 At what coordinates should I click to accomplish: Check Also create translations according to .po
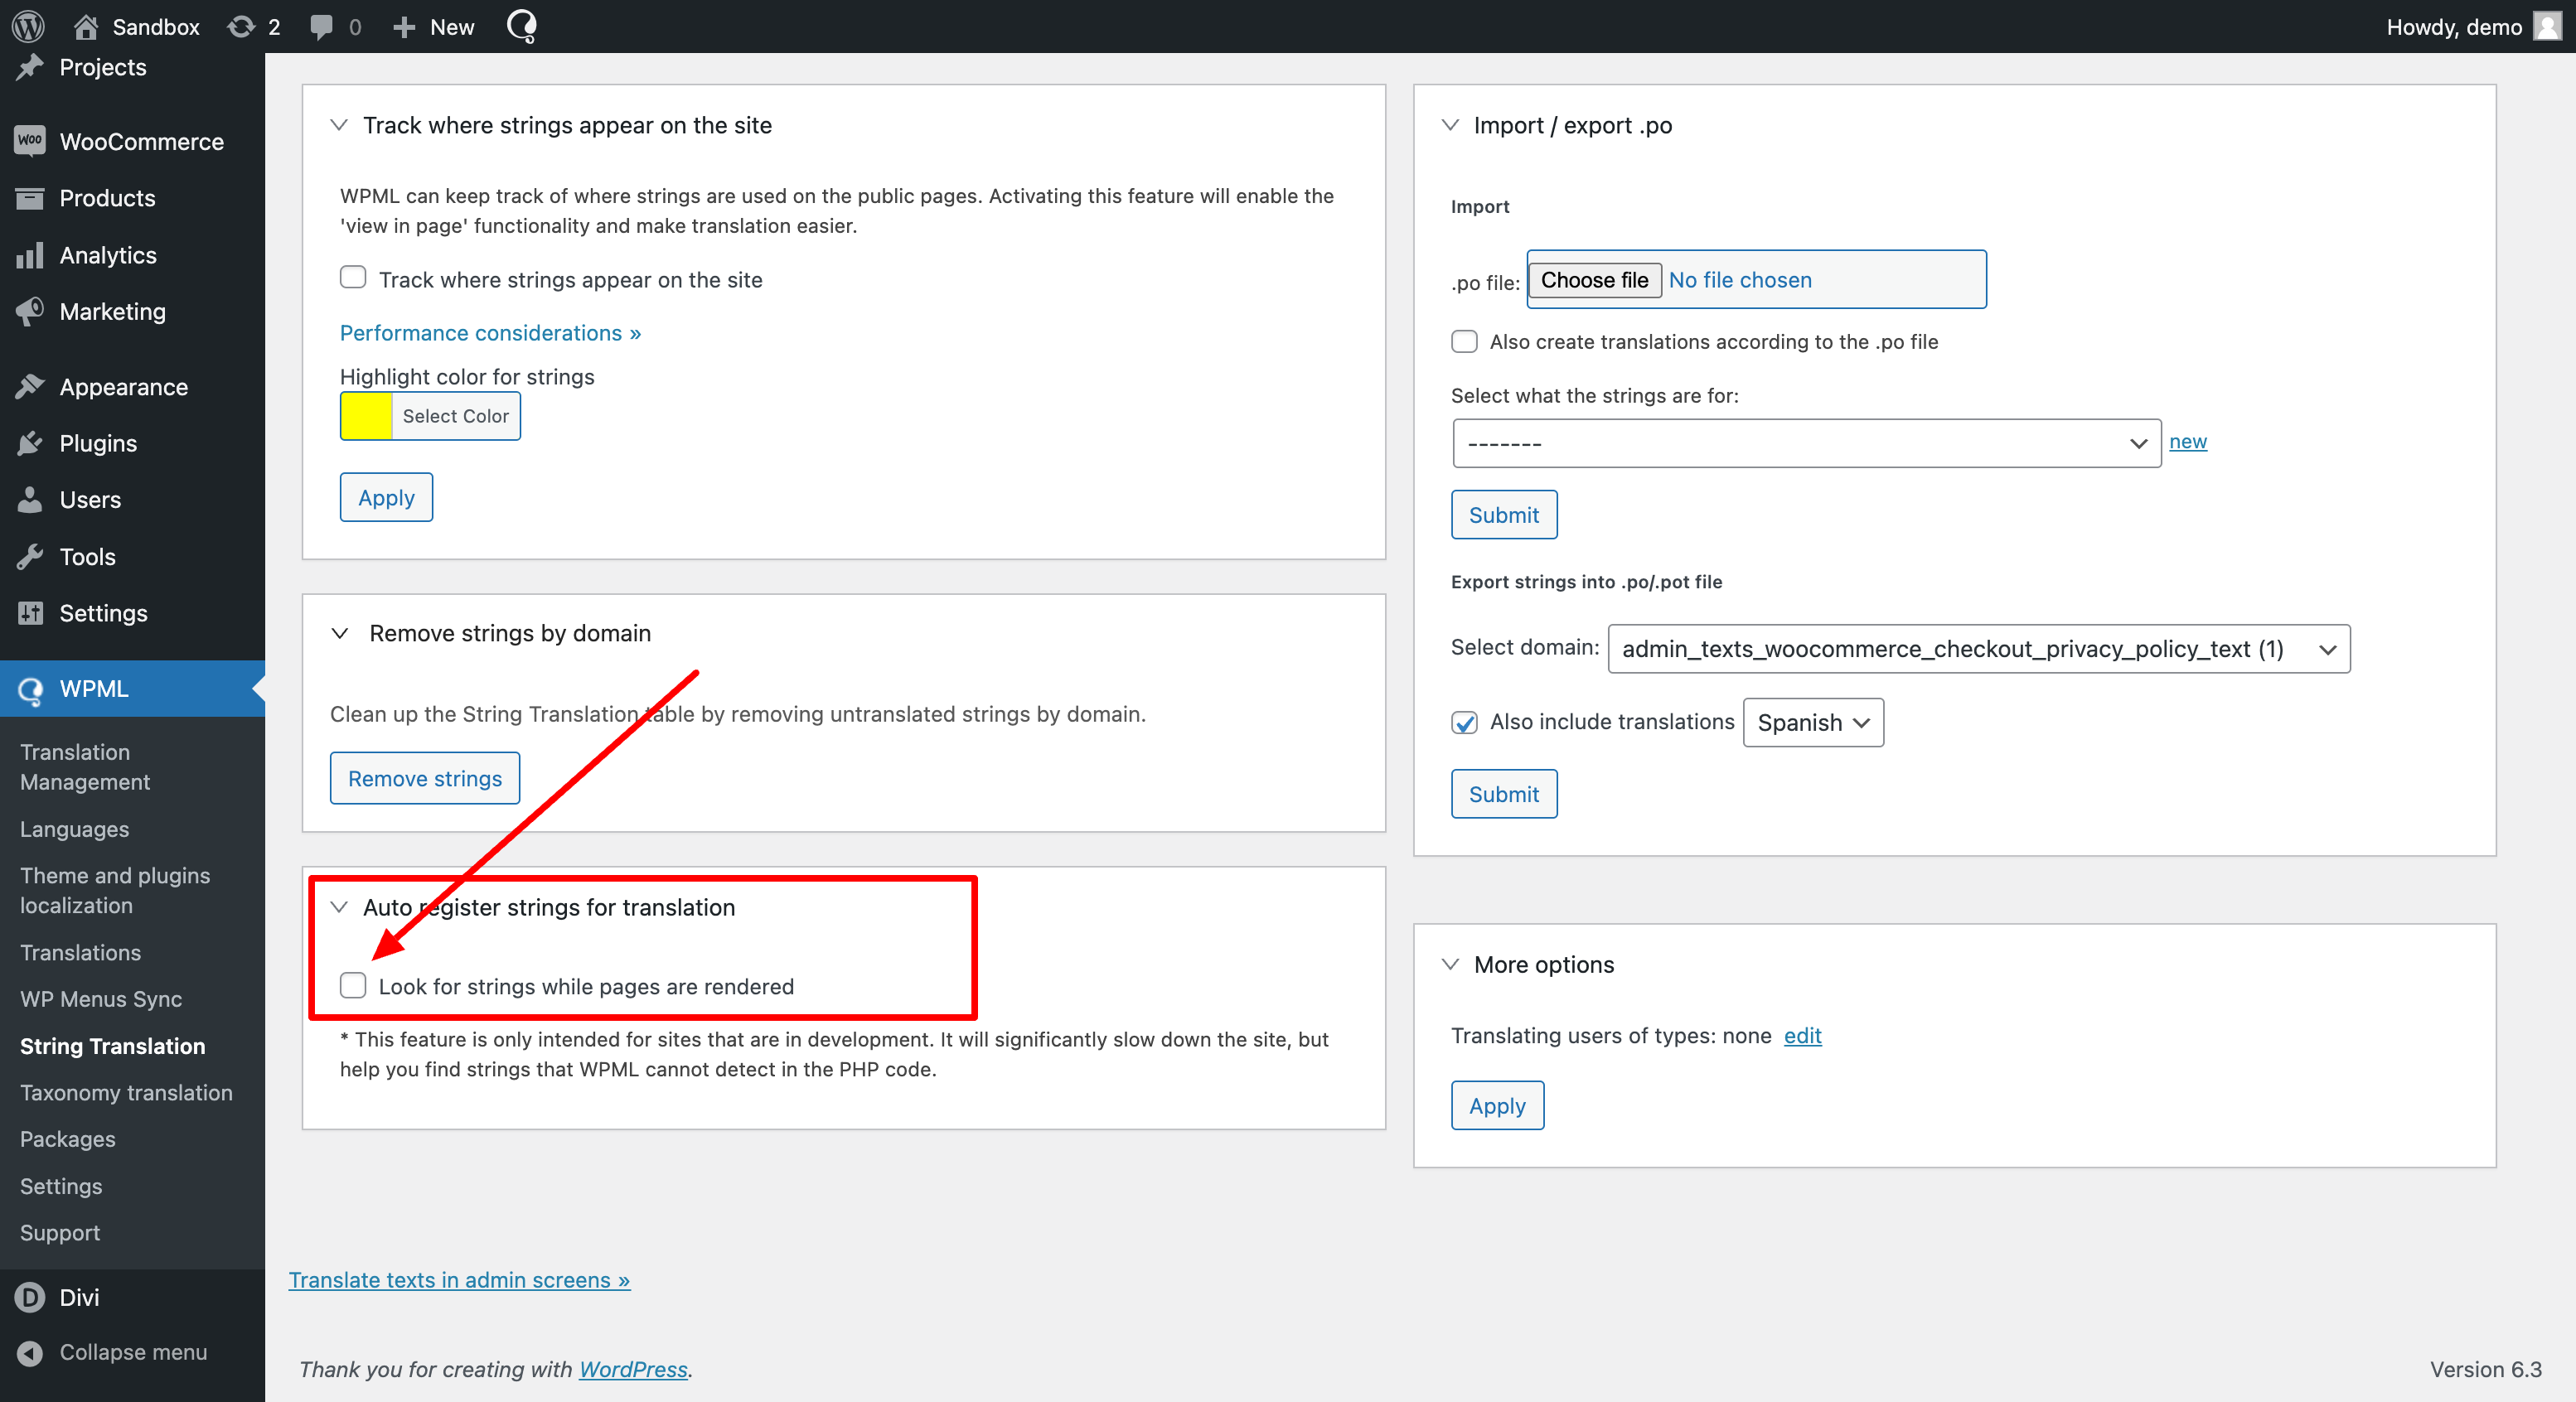1464,341
